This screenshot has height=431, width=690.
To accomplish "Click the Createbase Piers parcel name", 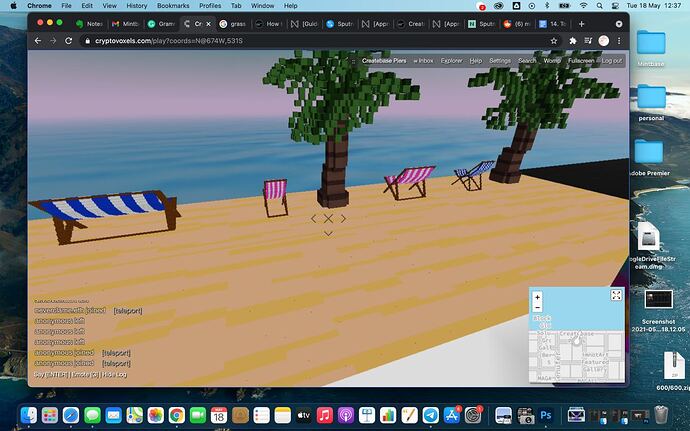I will [x=384, y=61].
